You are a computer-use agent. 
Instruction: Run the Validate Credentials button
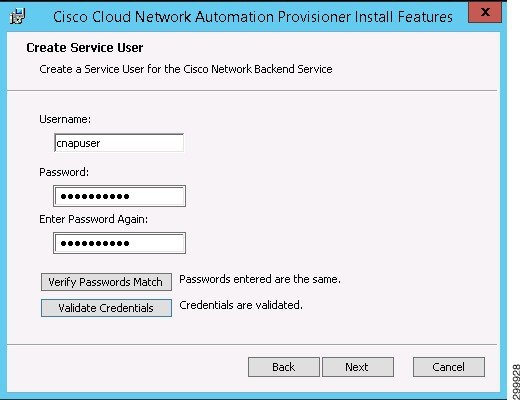(x=106, y=308)
